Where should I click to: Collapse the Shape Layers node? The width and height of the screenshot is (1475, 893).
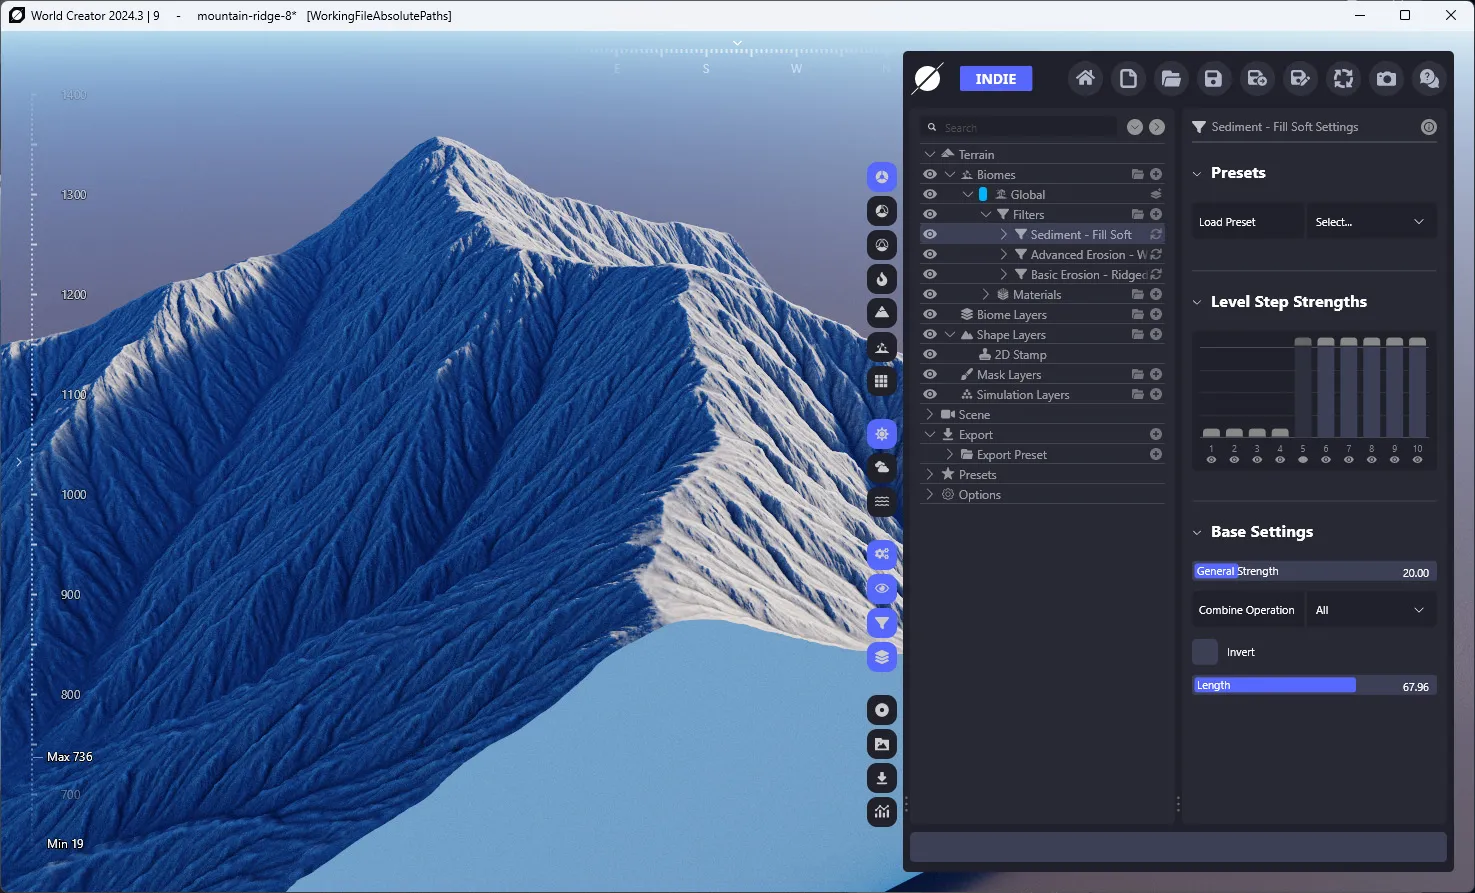point(950,334)
